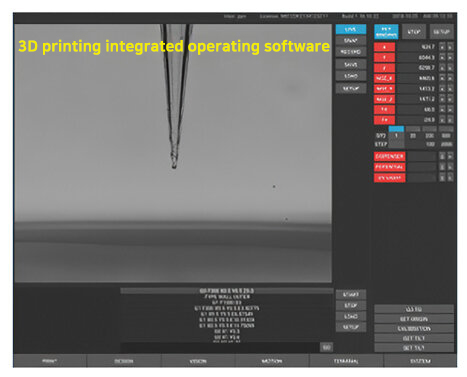This screenshot has height=377, width=467.
Task: Click the blue LIVE camera button
Action: point(350,30)
